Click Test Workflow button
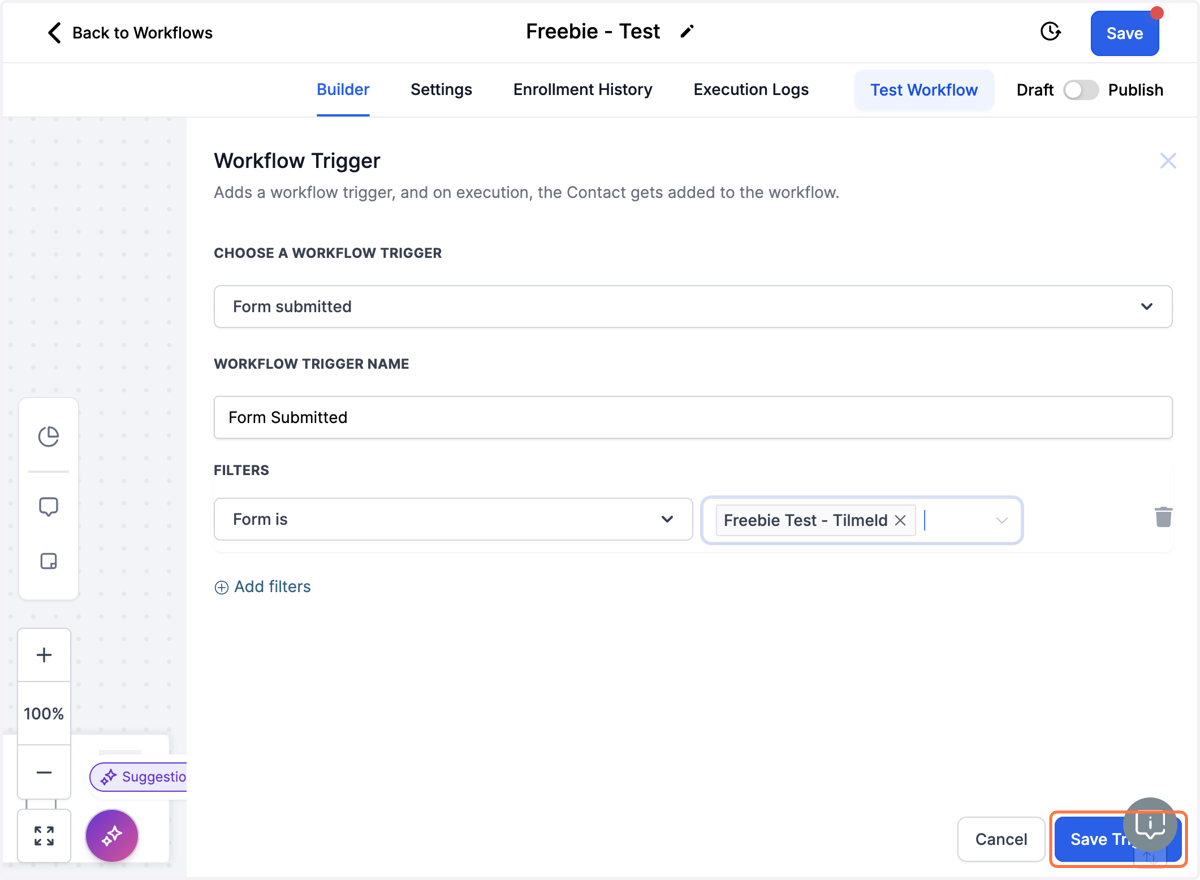Screen dimensions: 1200x880 click(x=924, y=90)
